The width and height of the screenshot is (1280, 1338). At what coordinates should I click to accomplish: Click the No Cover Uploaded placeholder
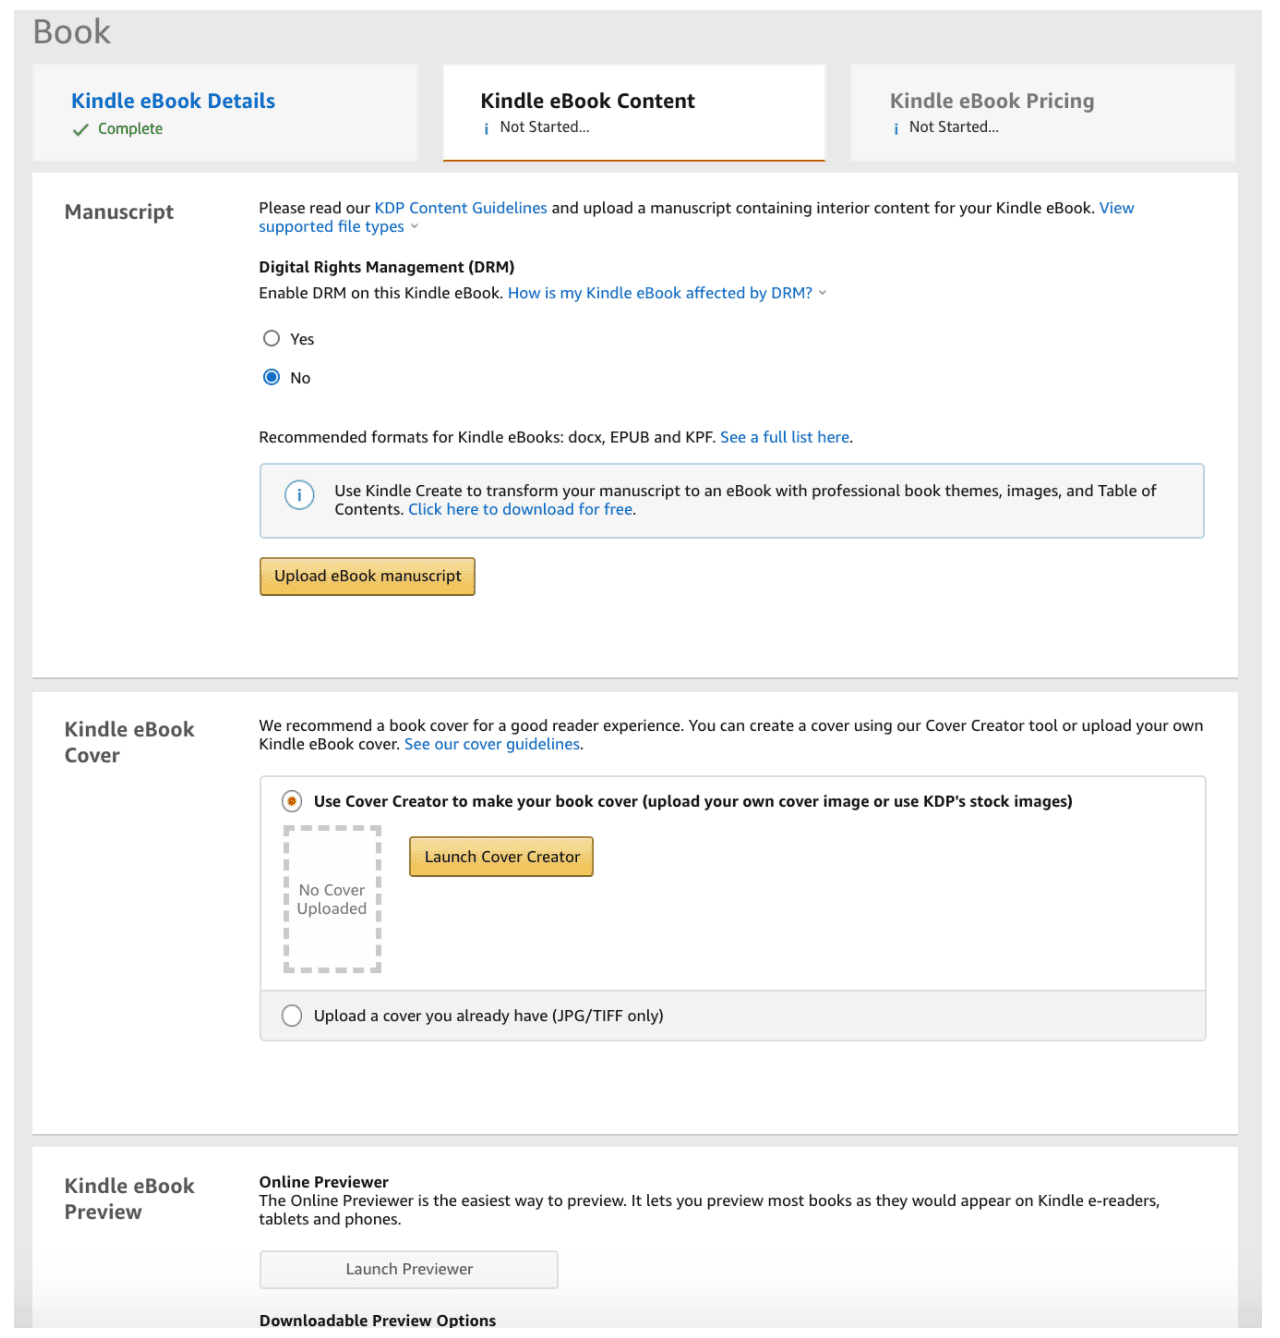click(x=331, y=899)
